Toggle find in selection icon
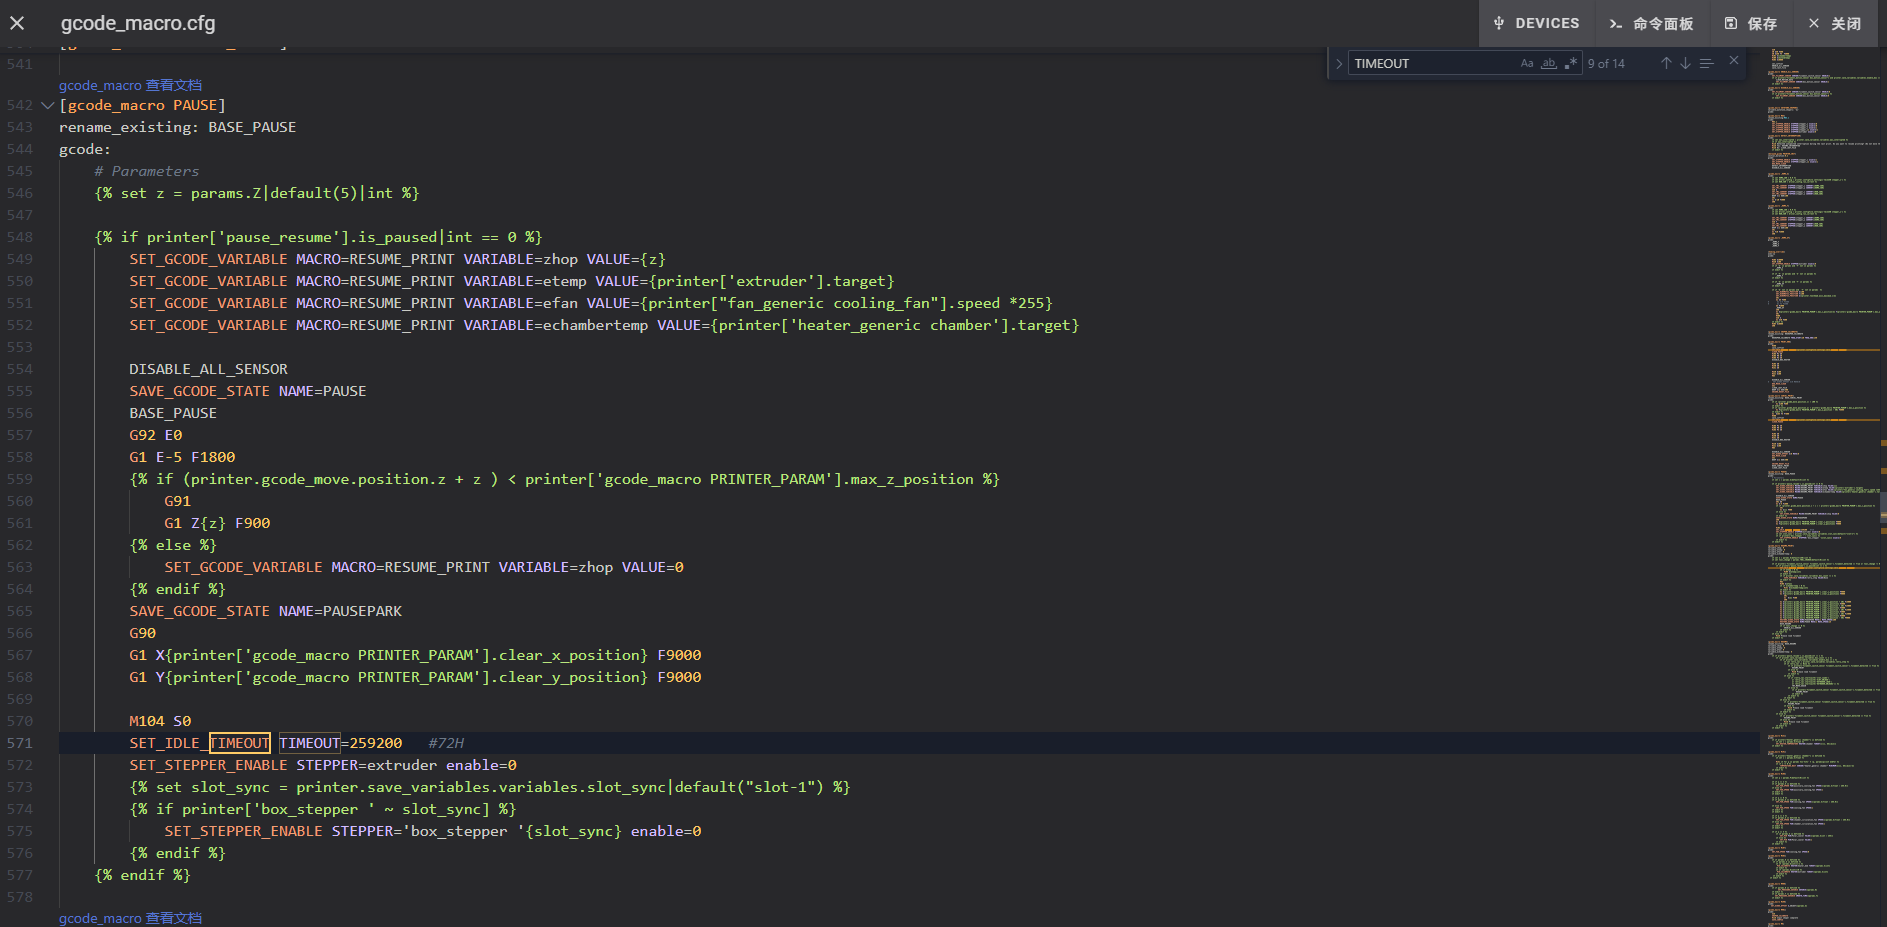This screenshot has width=1887, height=927. (1707, 63)
